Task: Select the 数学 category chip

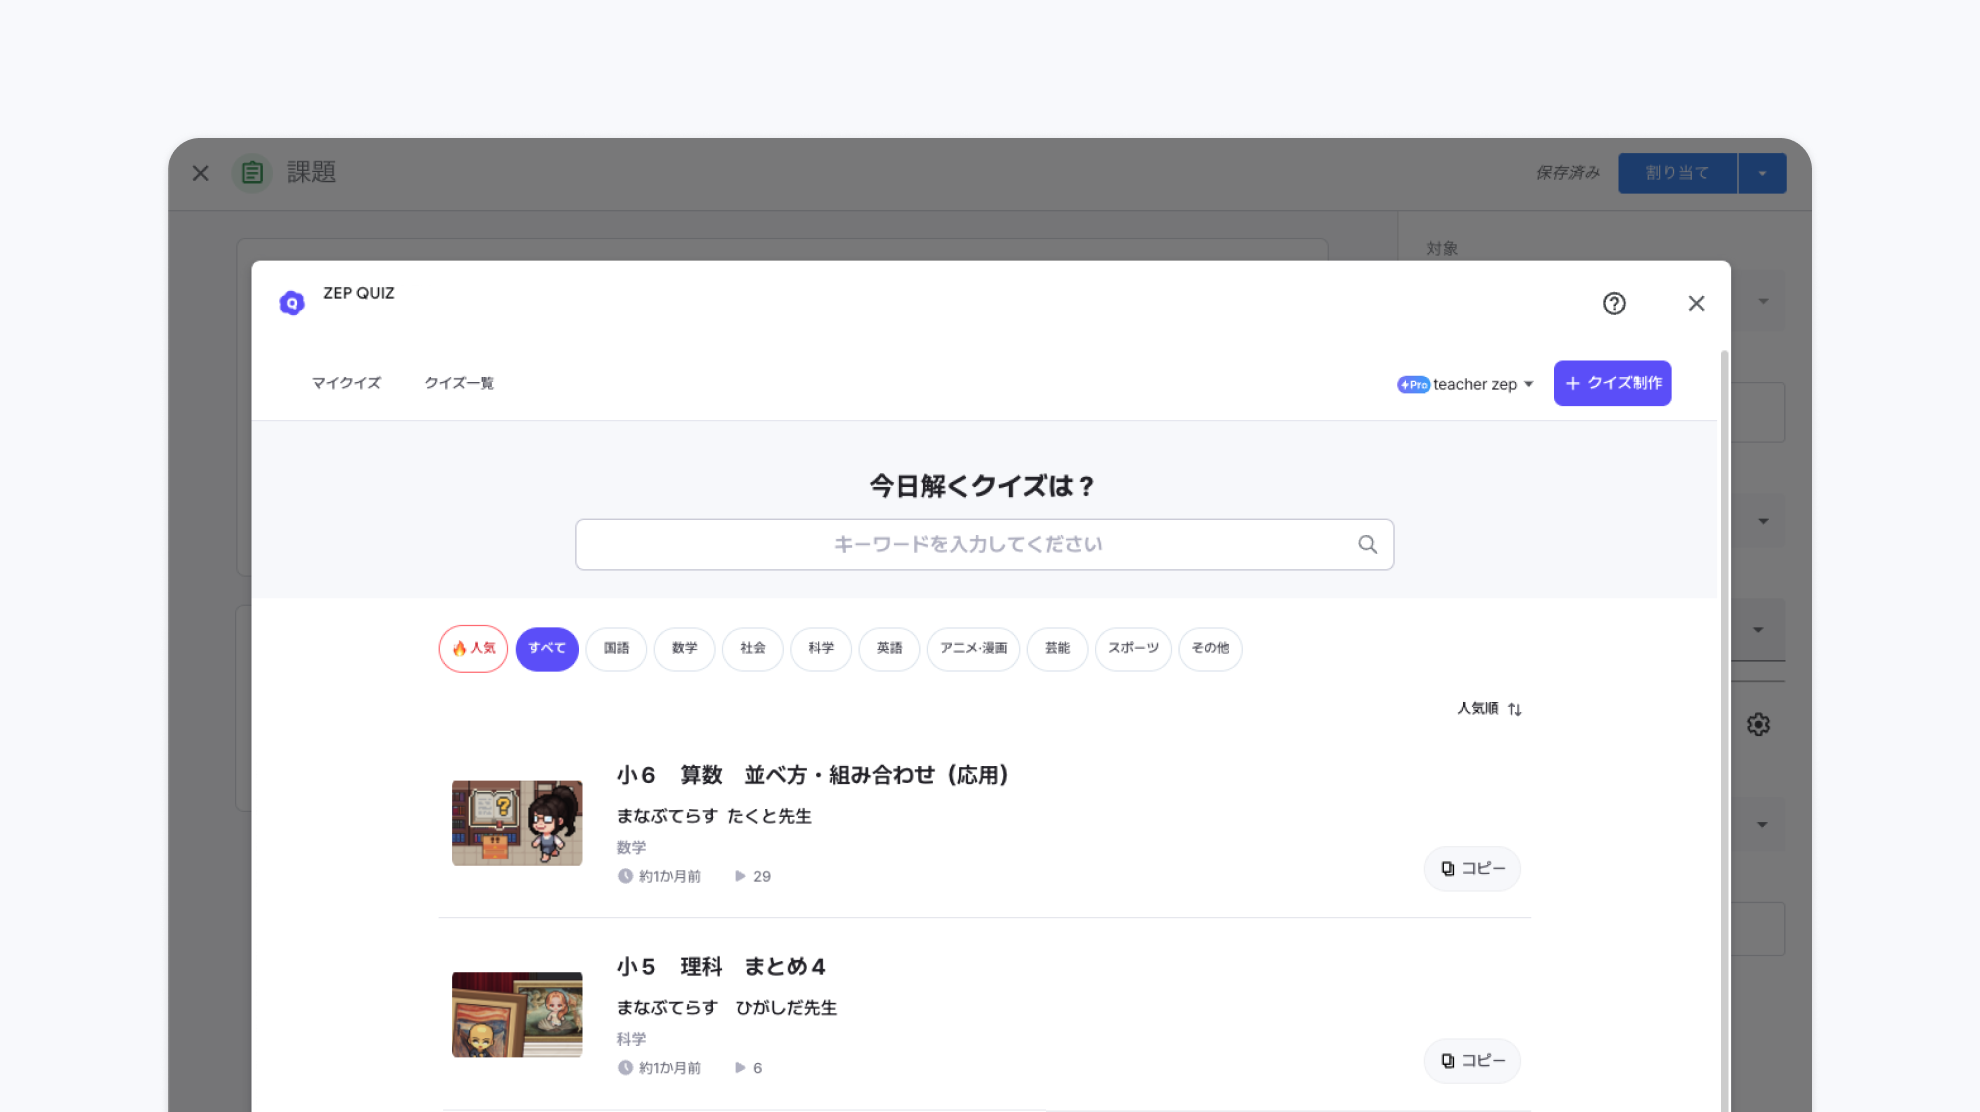Action: [684, 648]
